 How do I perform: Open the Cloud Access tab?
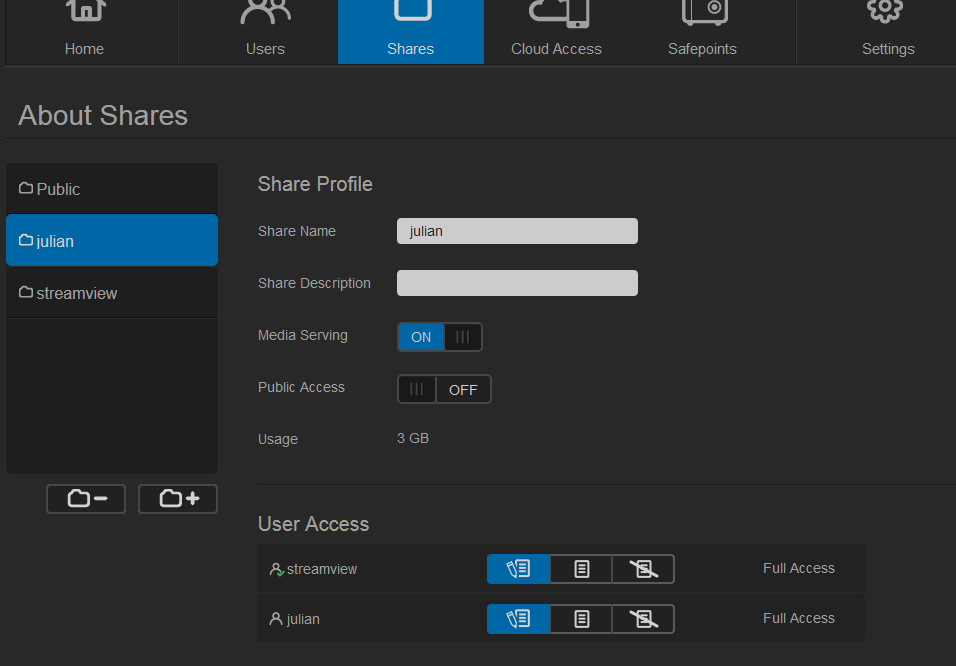556,32
